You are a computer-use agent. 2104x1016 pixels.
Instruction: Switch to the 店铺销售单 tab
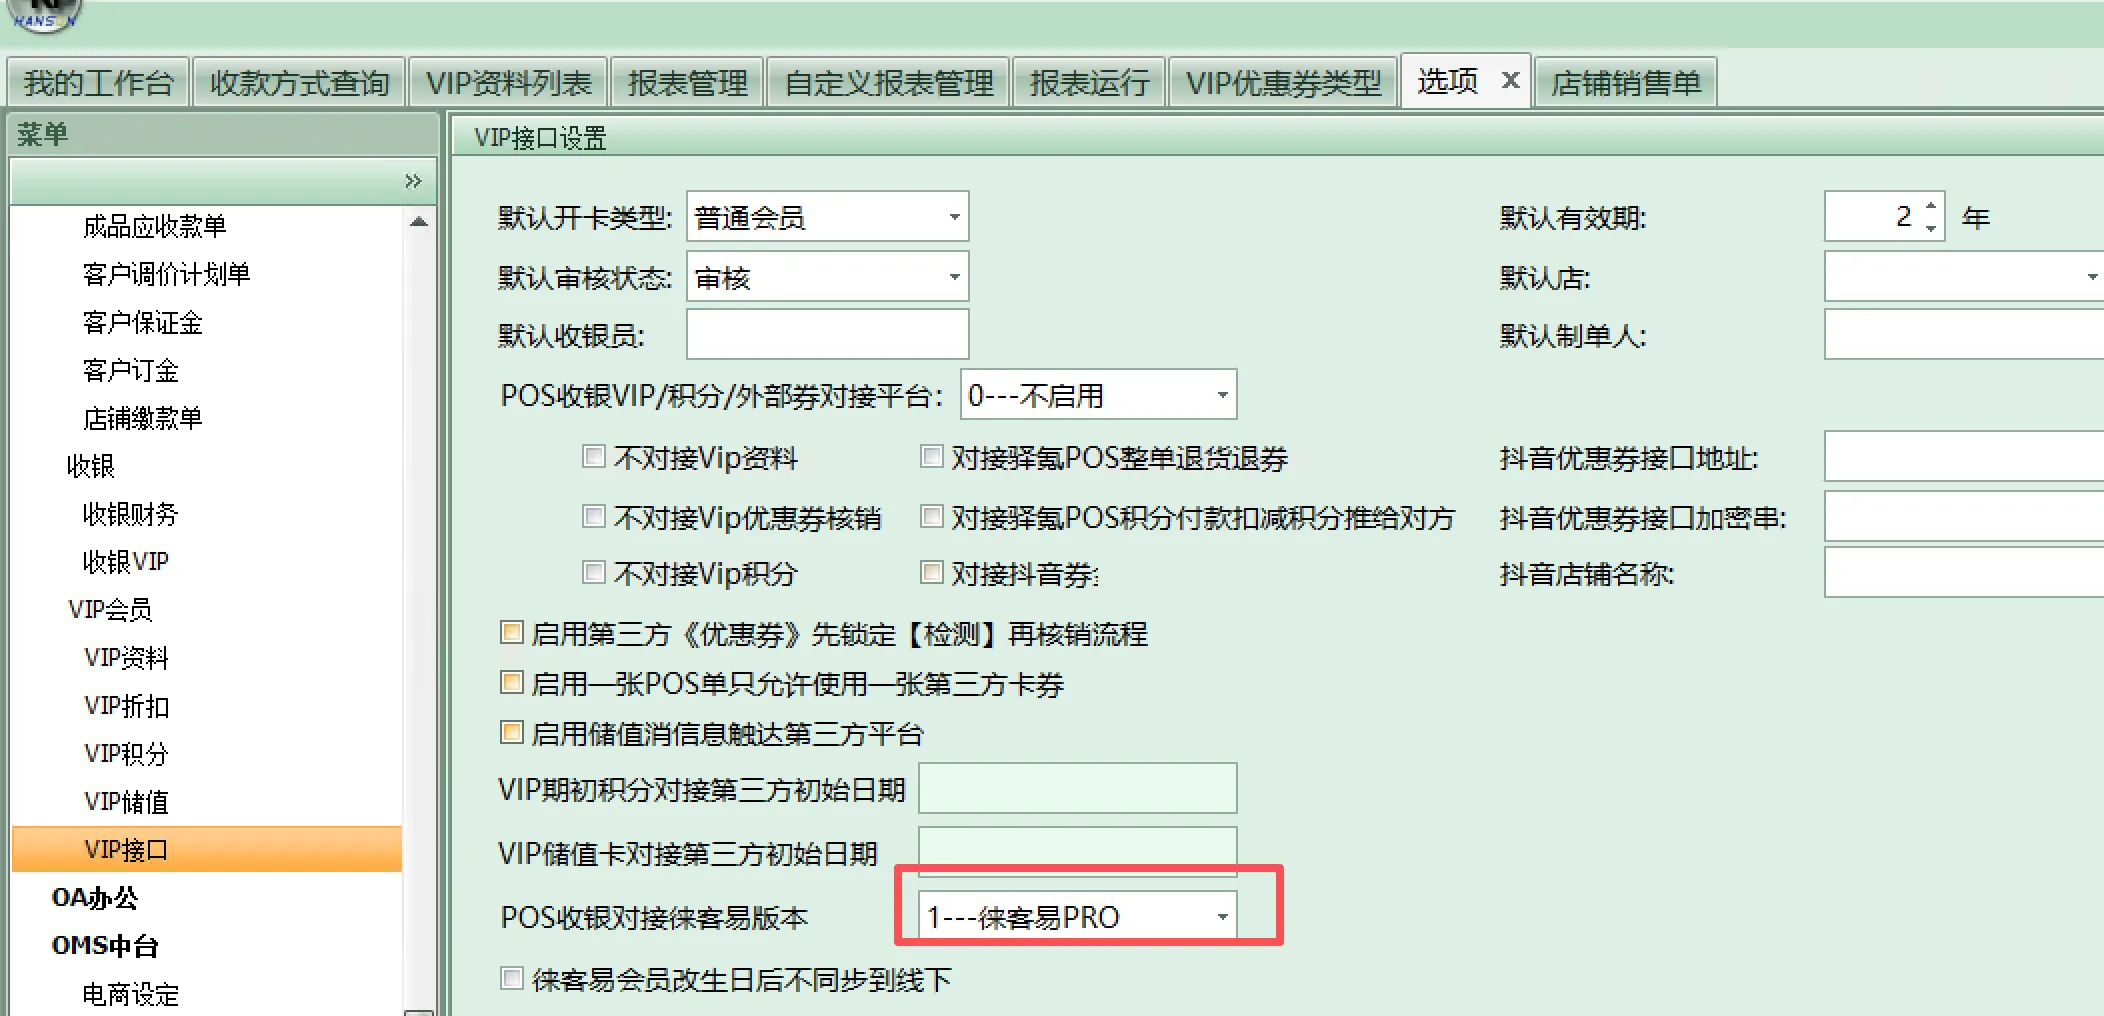coord(1626,83)
